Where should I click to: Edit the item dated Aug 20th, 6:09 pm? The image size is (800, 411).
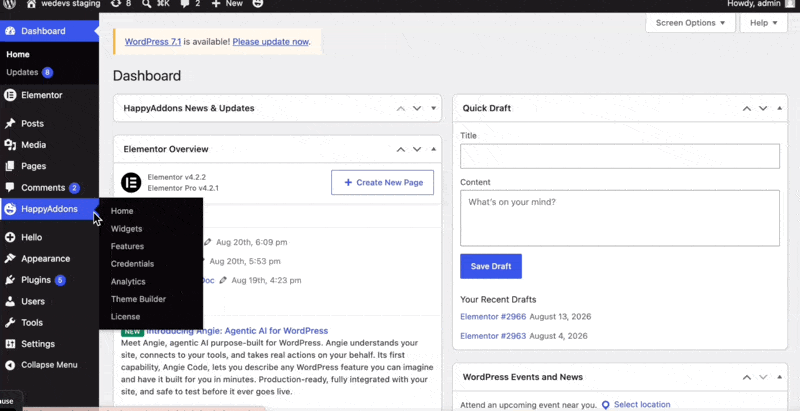point(207,242)
